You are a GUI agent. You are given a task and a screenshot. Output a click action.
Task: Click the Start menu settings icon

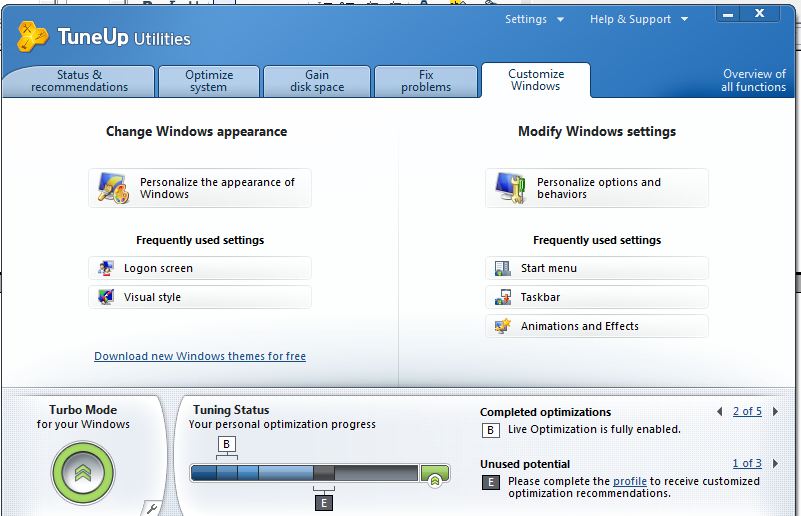click(504, 268)
